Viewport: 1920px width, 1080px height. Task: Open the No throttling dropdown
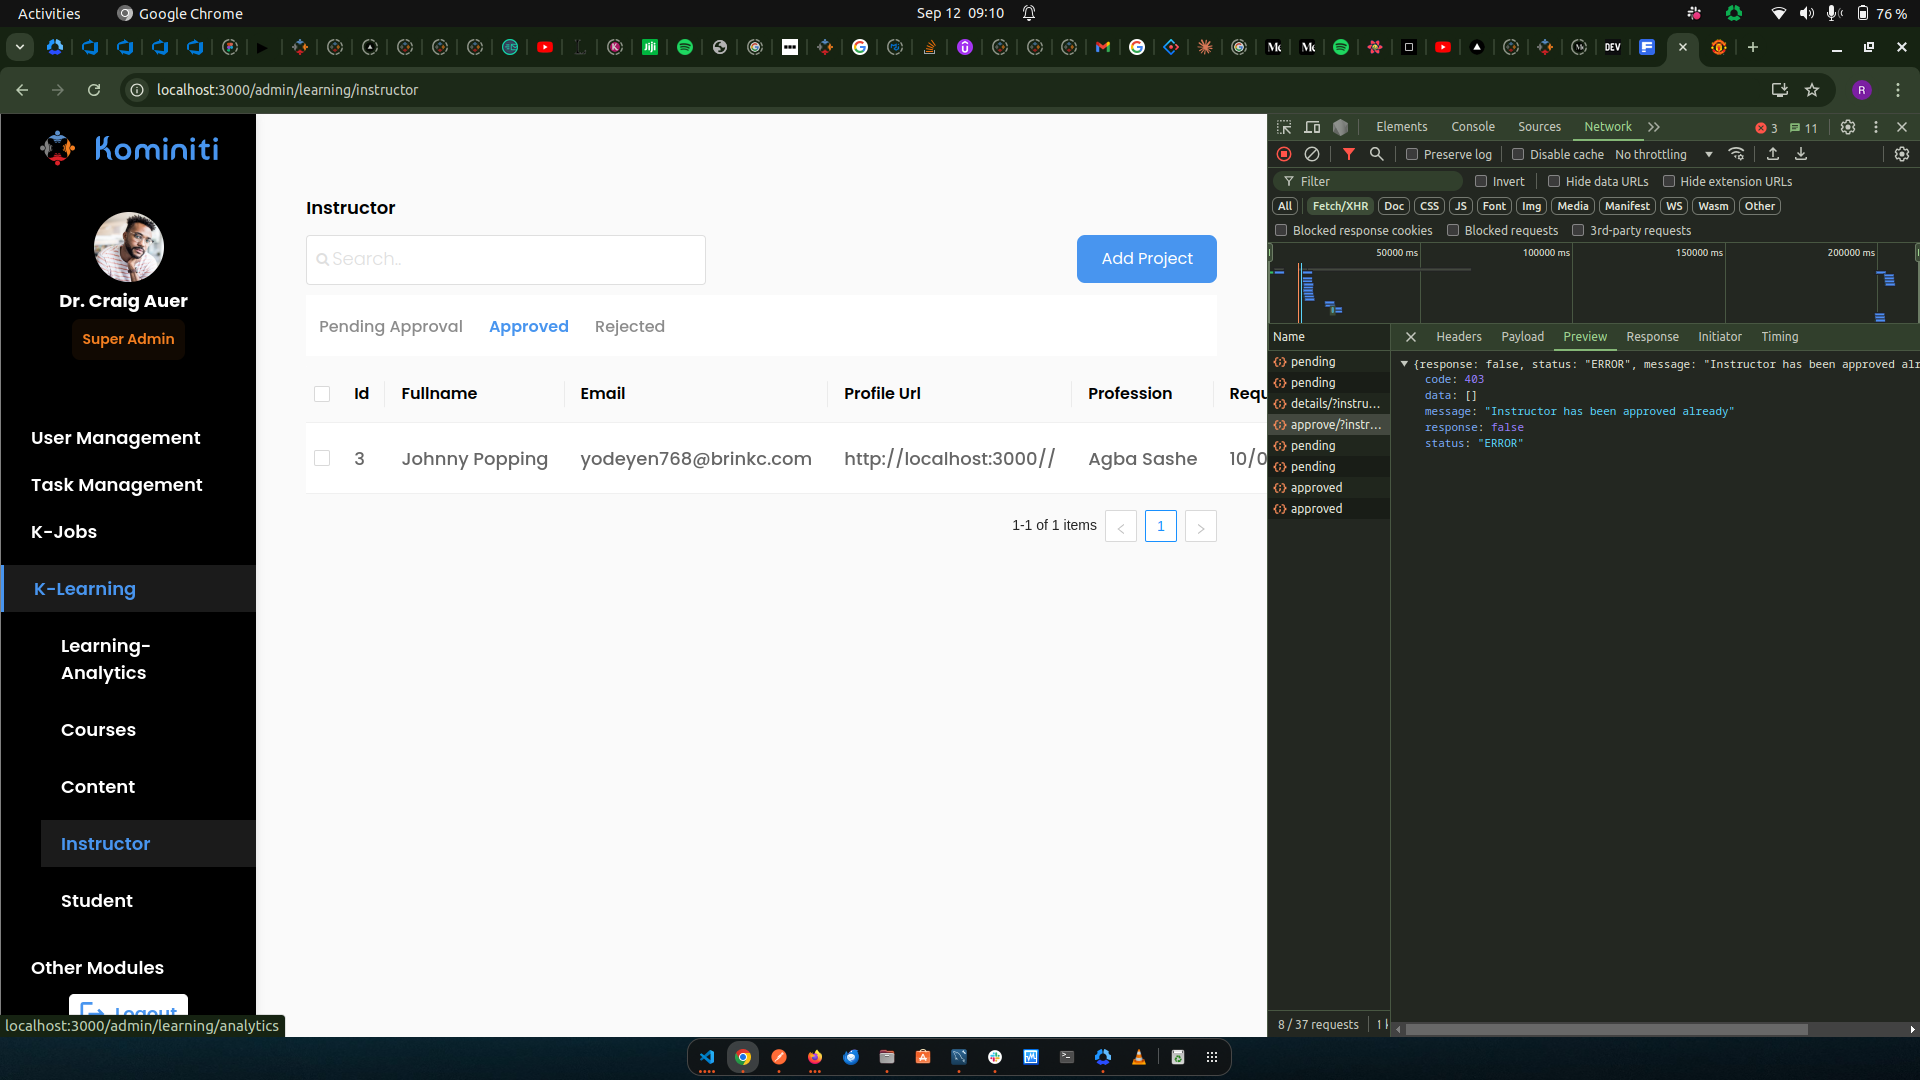coord(1664,154)
